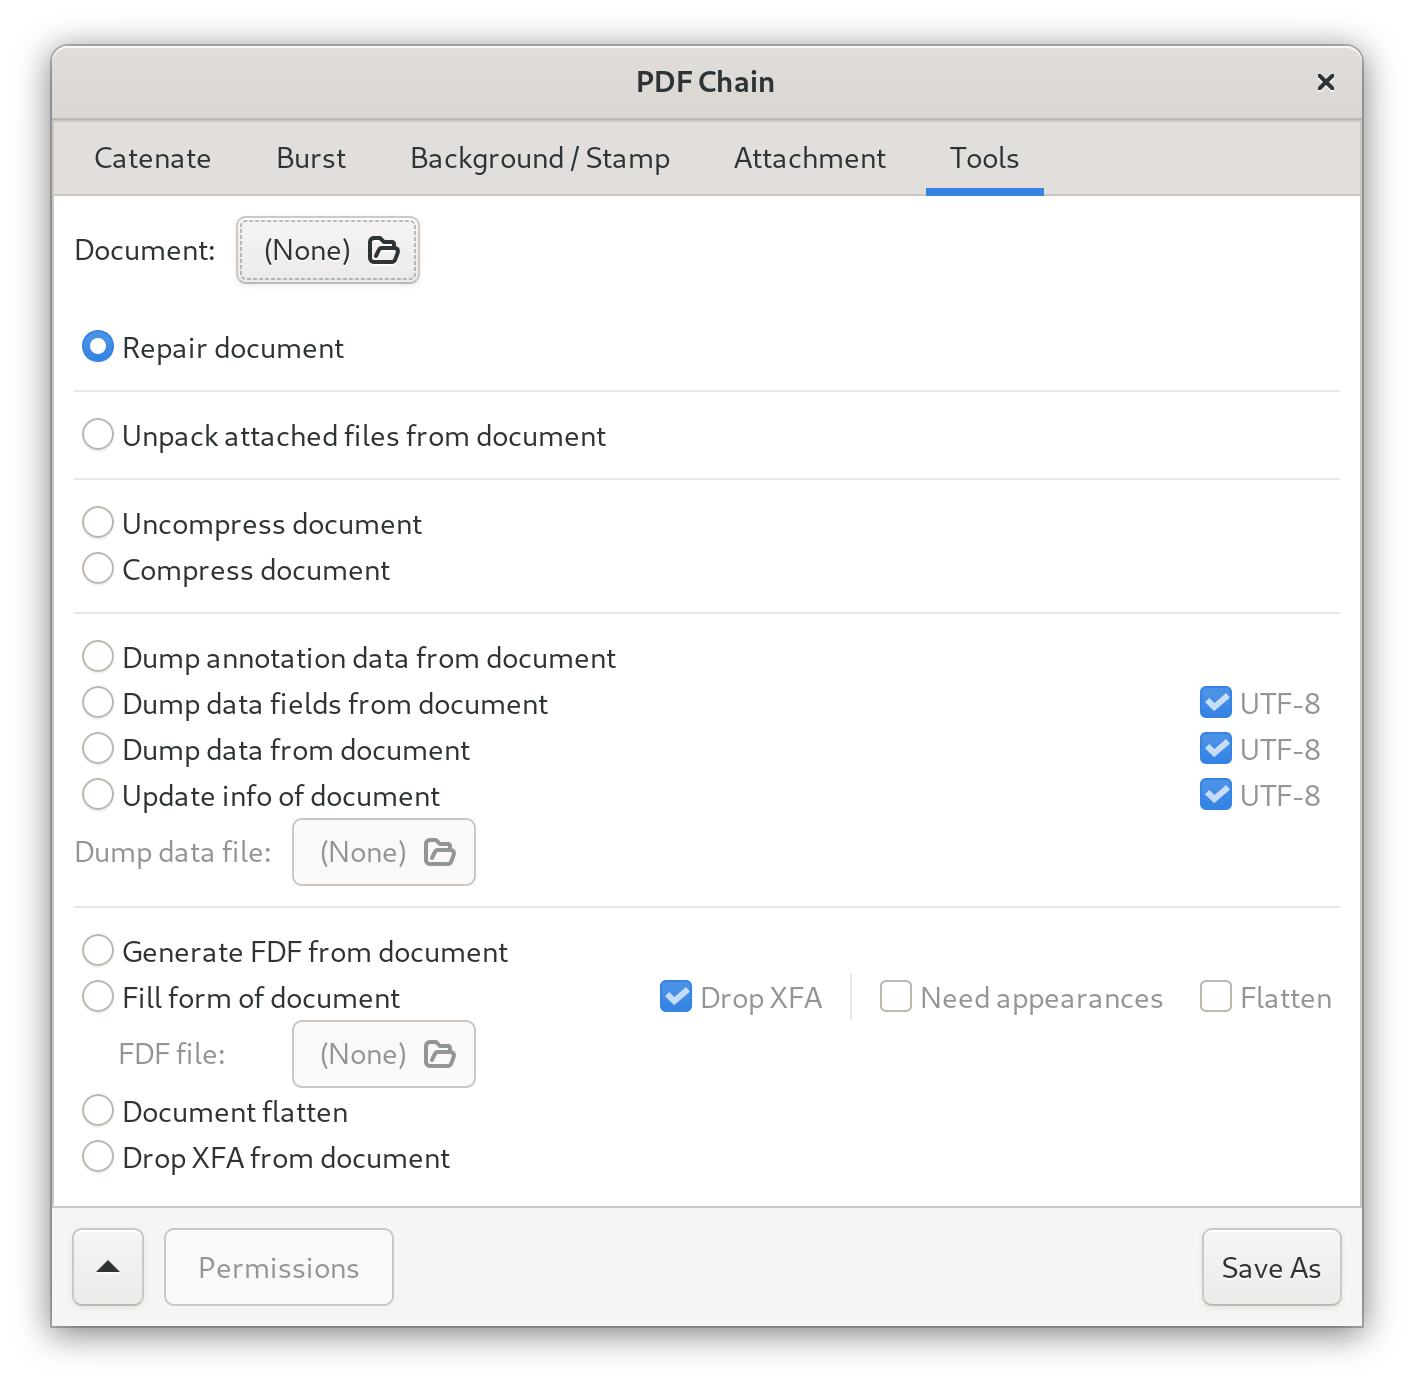The image size is (1414, 1384).
Task: Toggle UTF-8 for Update info of document
Action: point(1216,795)
